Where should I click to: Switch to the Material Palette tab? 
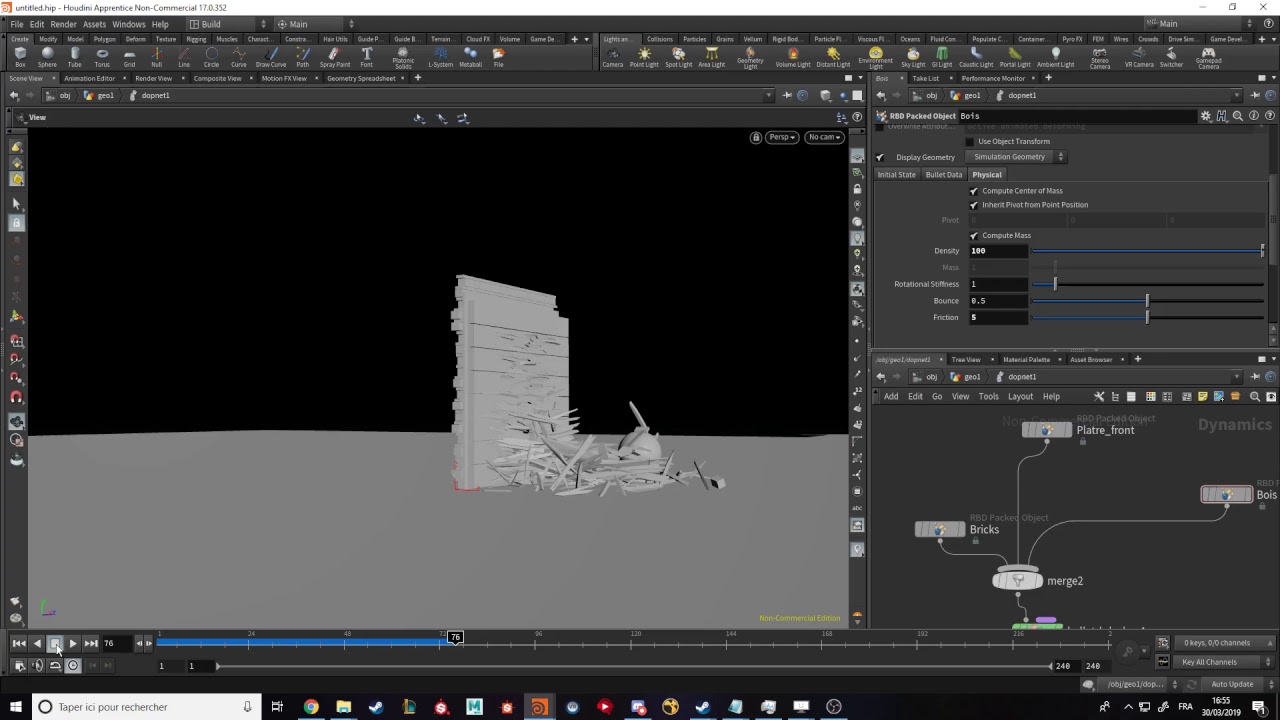point(1026,359)
